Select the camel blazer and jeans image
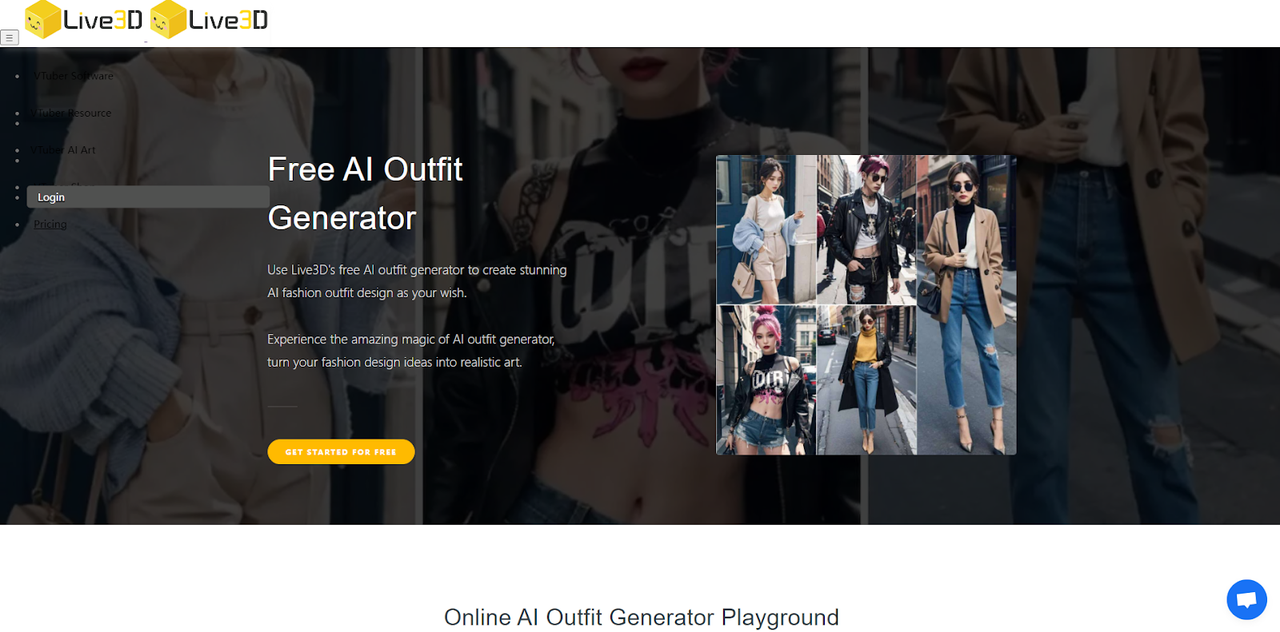This screenshot has height=632, width=1280. point(966,305)
